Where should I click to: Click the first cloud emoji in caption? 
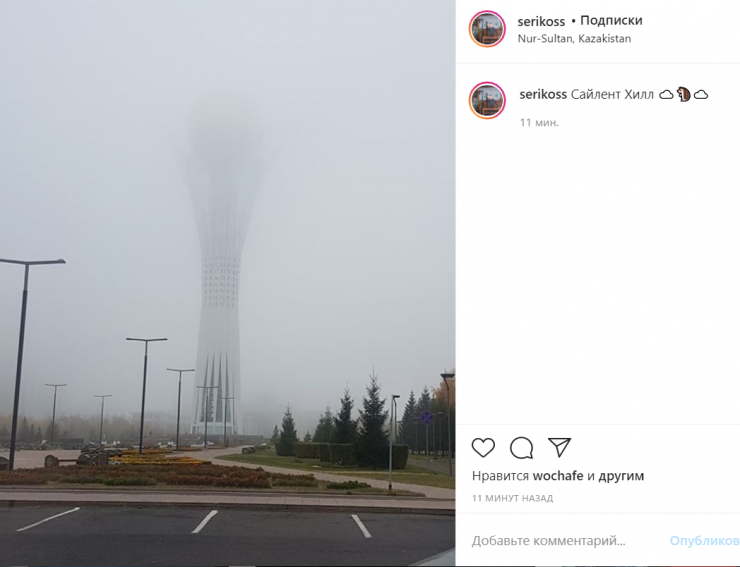pos(666,95)
